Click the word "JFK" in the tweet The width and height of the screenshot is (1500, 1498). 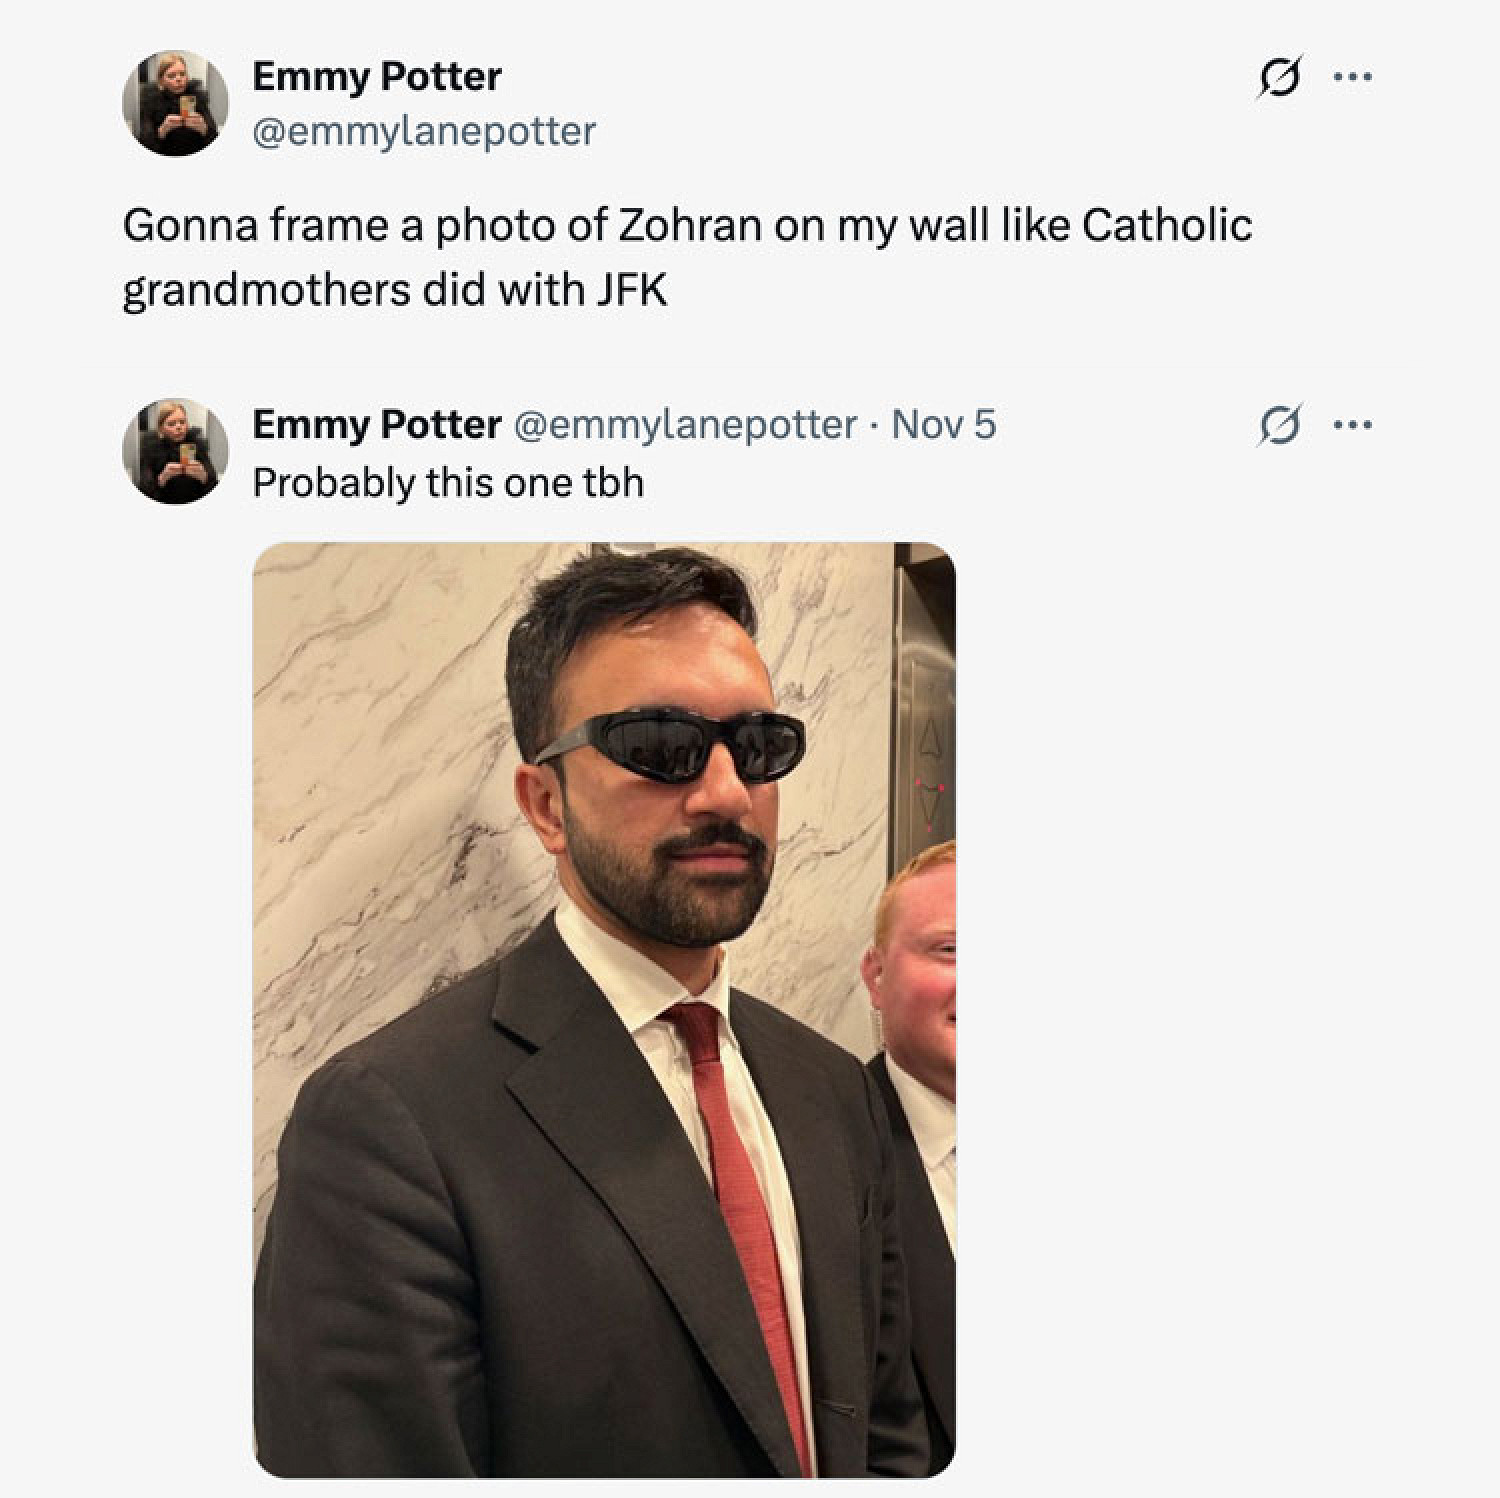632,290
